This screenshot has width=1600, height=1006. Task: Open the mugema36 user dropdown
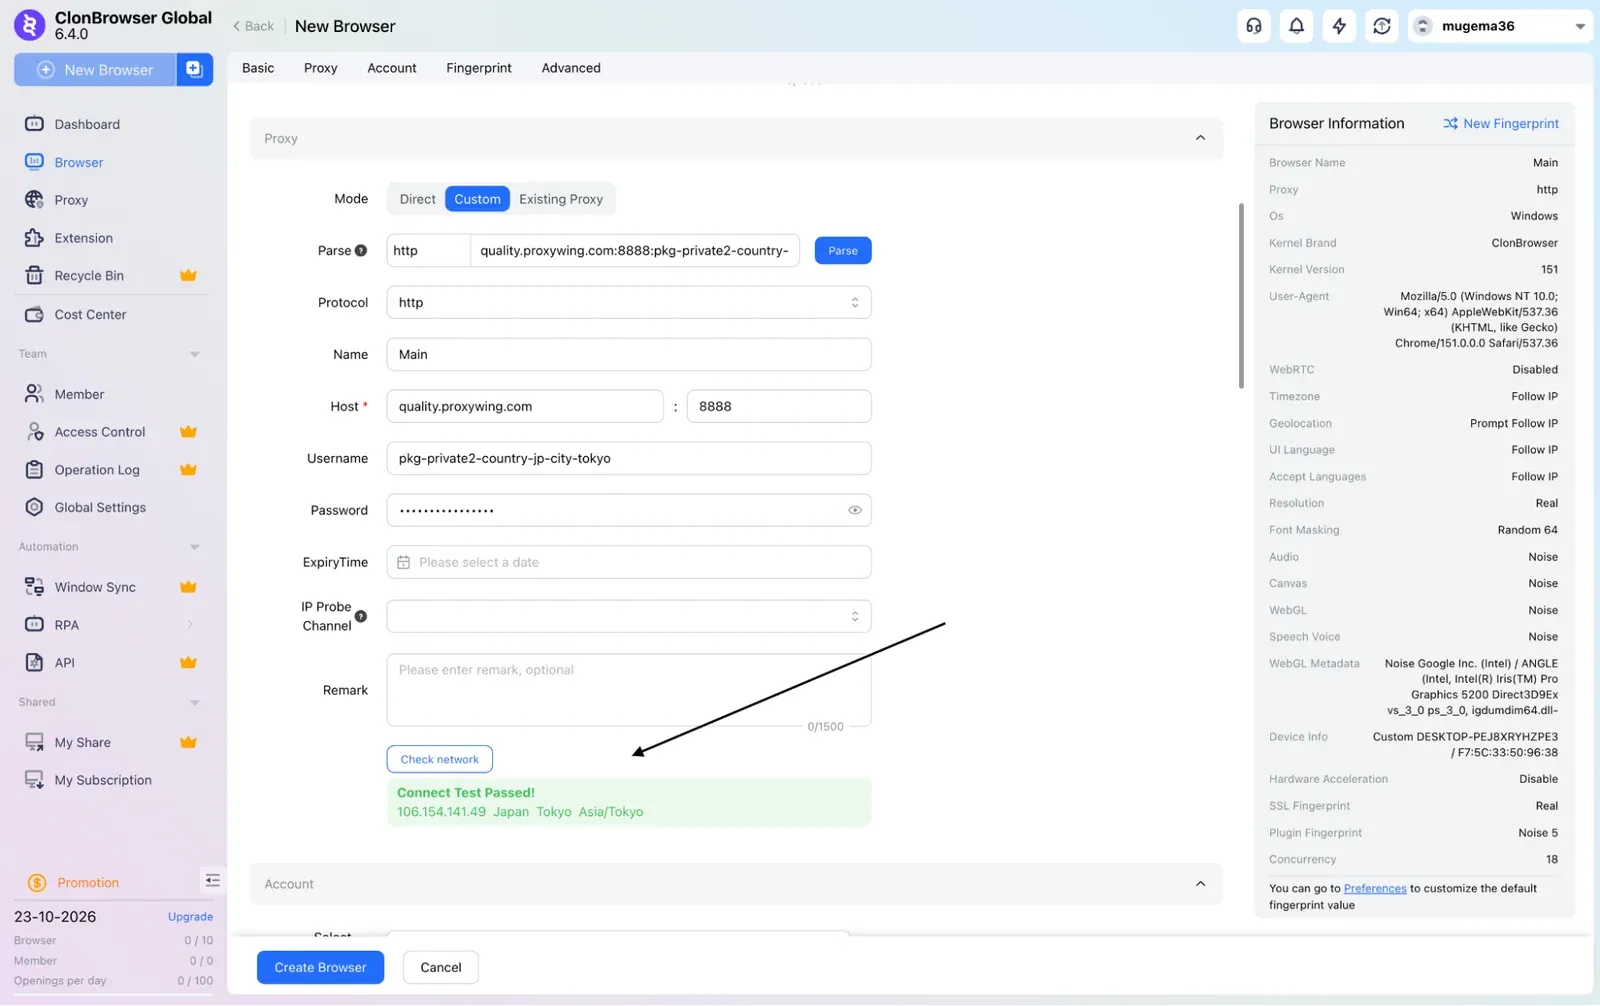tap(1500, 26)
